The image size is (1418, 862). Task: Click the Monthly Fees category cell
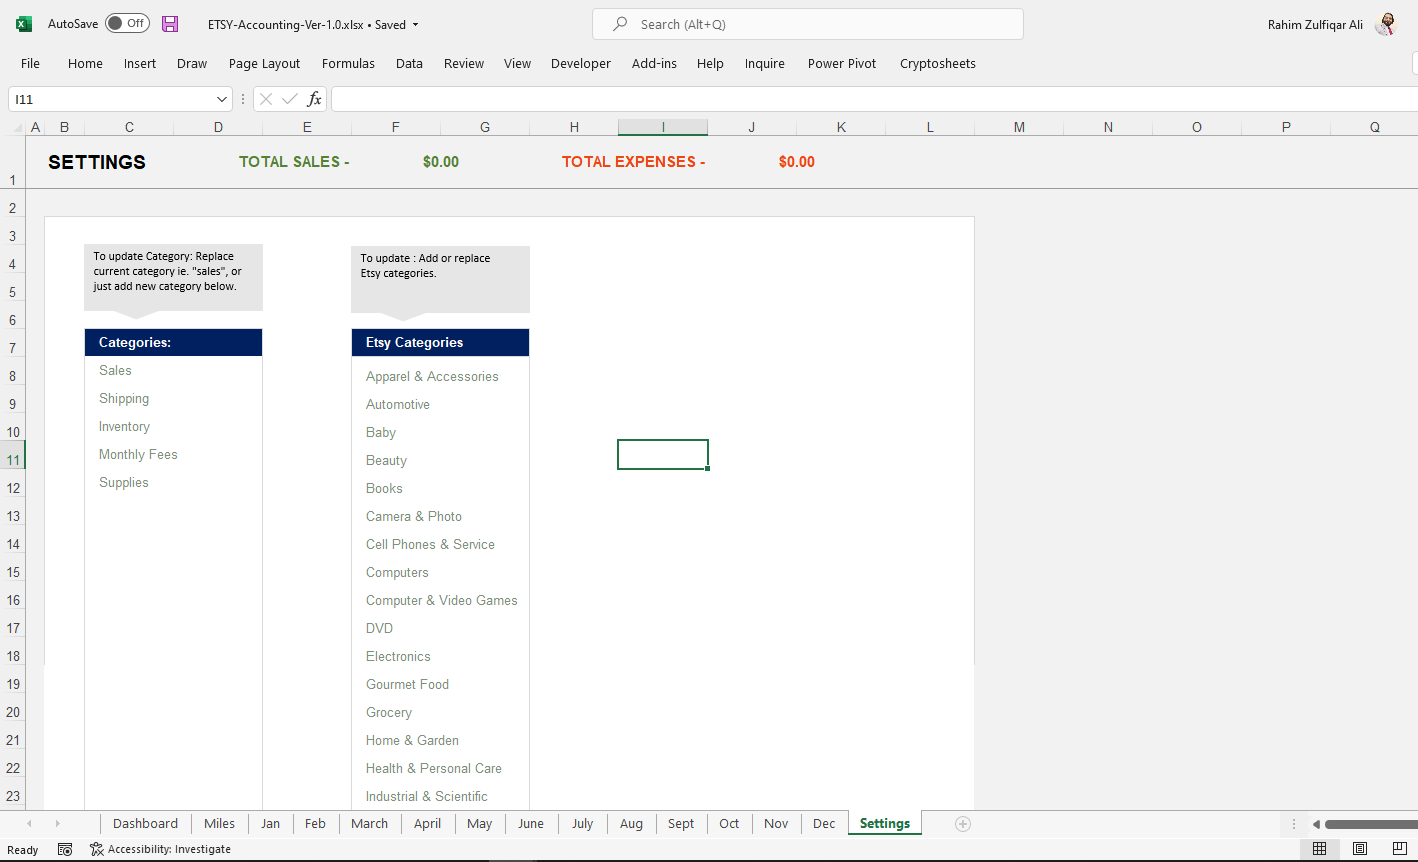[173, 454]
